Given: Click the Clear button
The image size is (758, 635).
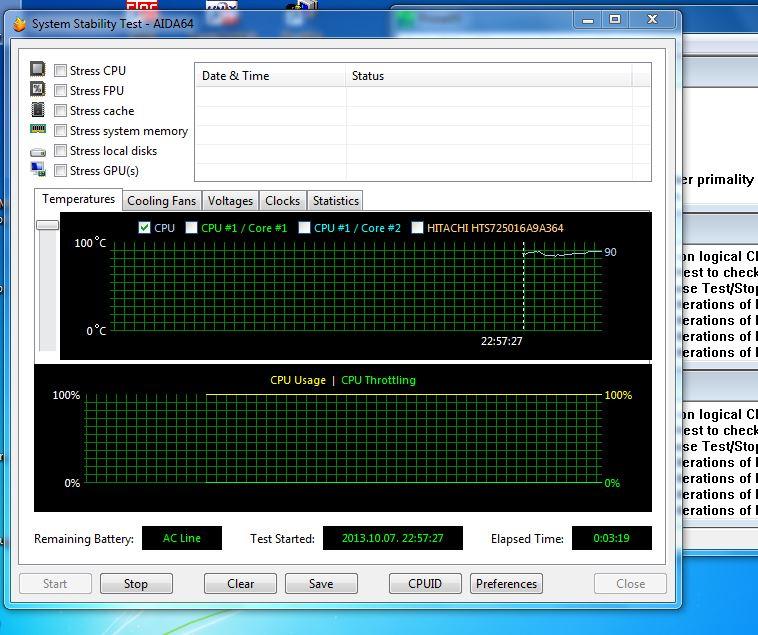Looking at the screenshot, I should tap(240, 584).
